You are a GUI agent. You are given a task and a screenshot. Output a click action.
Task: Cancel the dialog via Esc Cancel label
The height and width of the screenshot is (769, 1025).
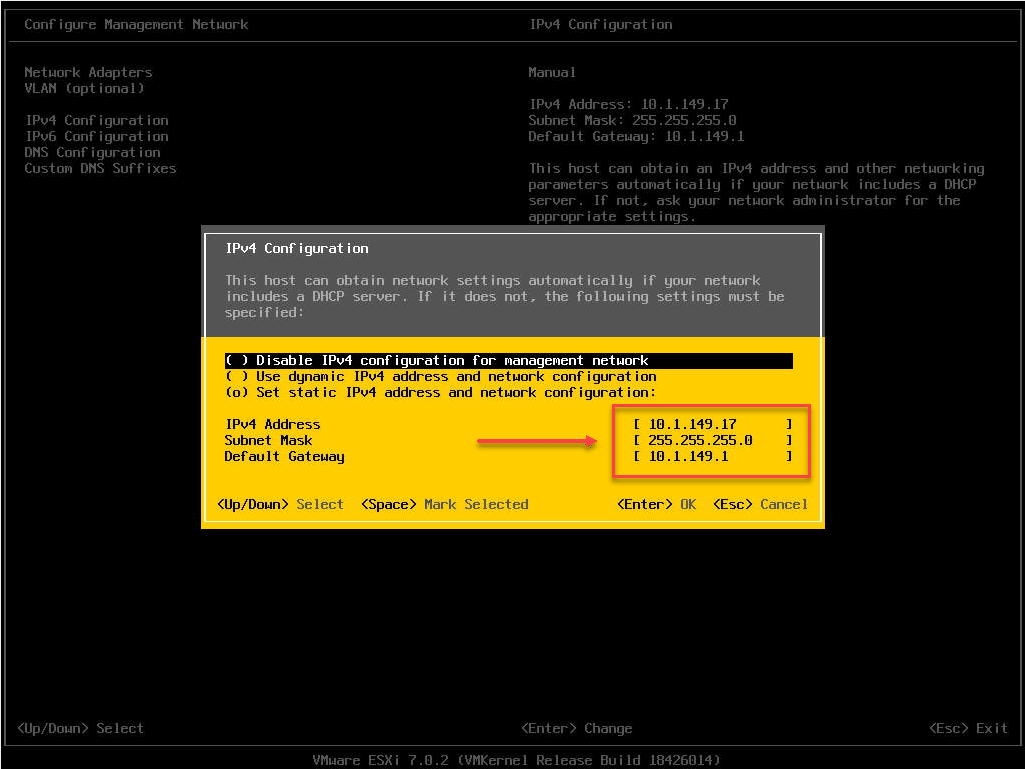pyautogui.click(x=763, y=504)
